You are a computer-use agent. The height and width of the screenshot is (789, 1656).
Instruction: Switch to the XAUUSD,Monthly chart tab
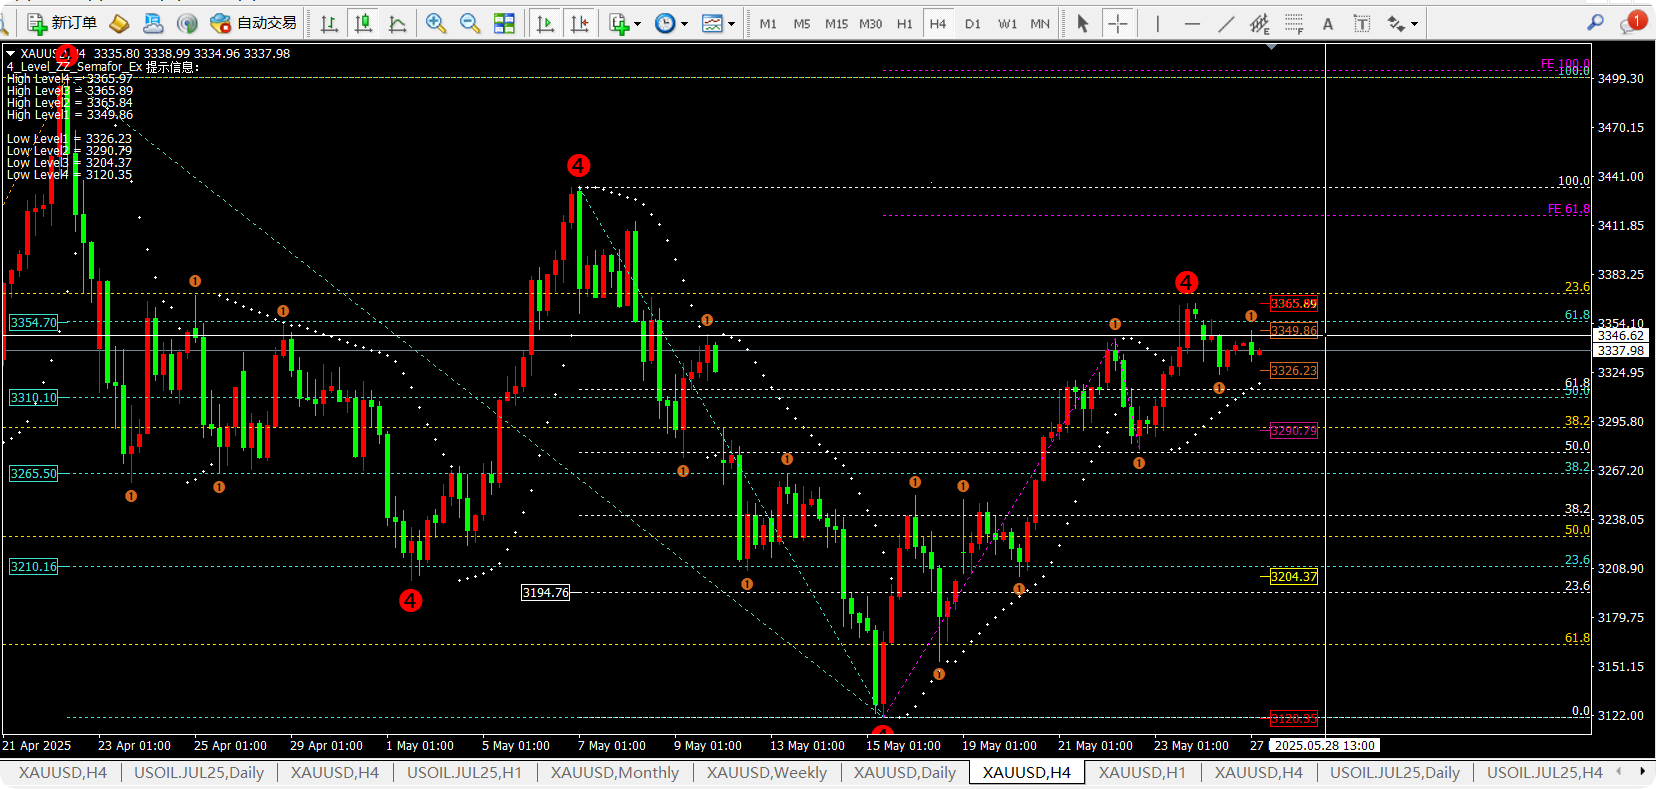pyautogui.click(x=615, y=772)
